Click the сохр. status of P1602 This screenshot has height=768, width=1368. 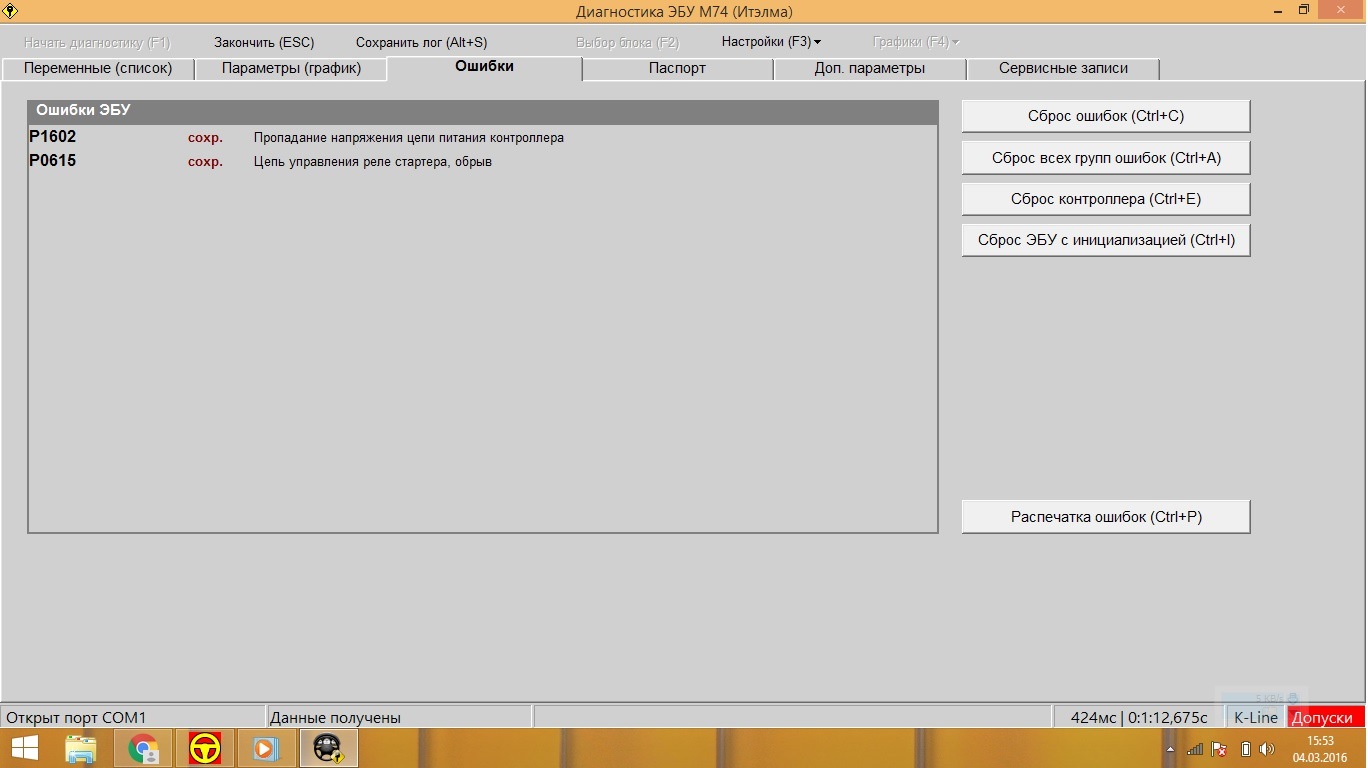205,138
